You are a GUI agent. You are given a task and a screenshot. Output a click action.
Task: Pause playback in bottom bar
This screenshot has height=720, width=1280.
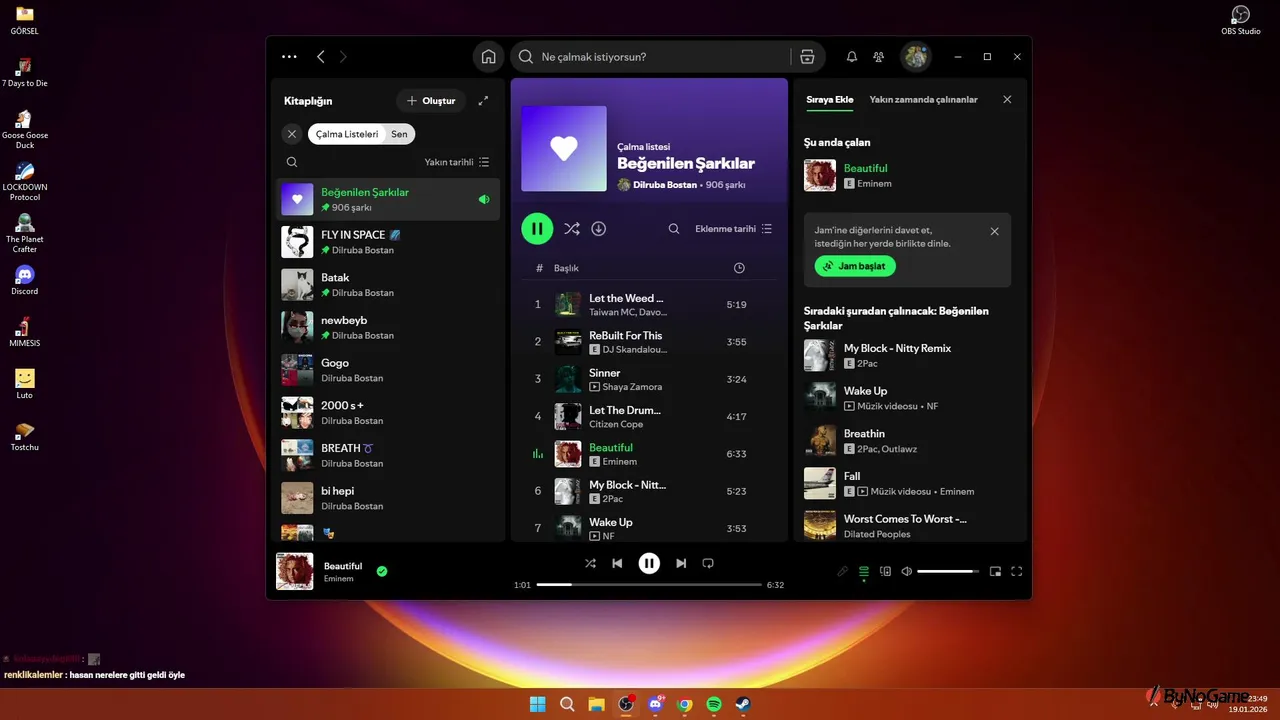[x=649, y=563]
